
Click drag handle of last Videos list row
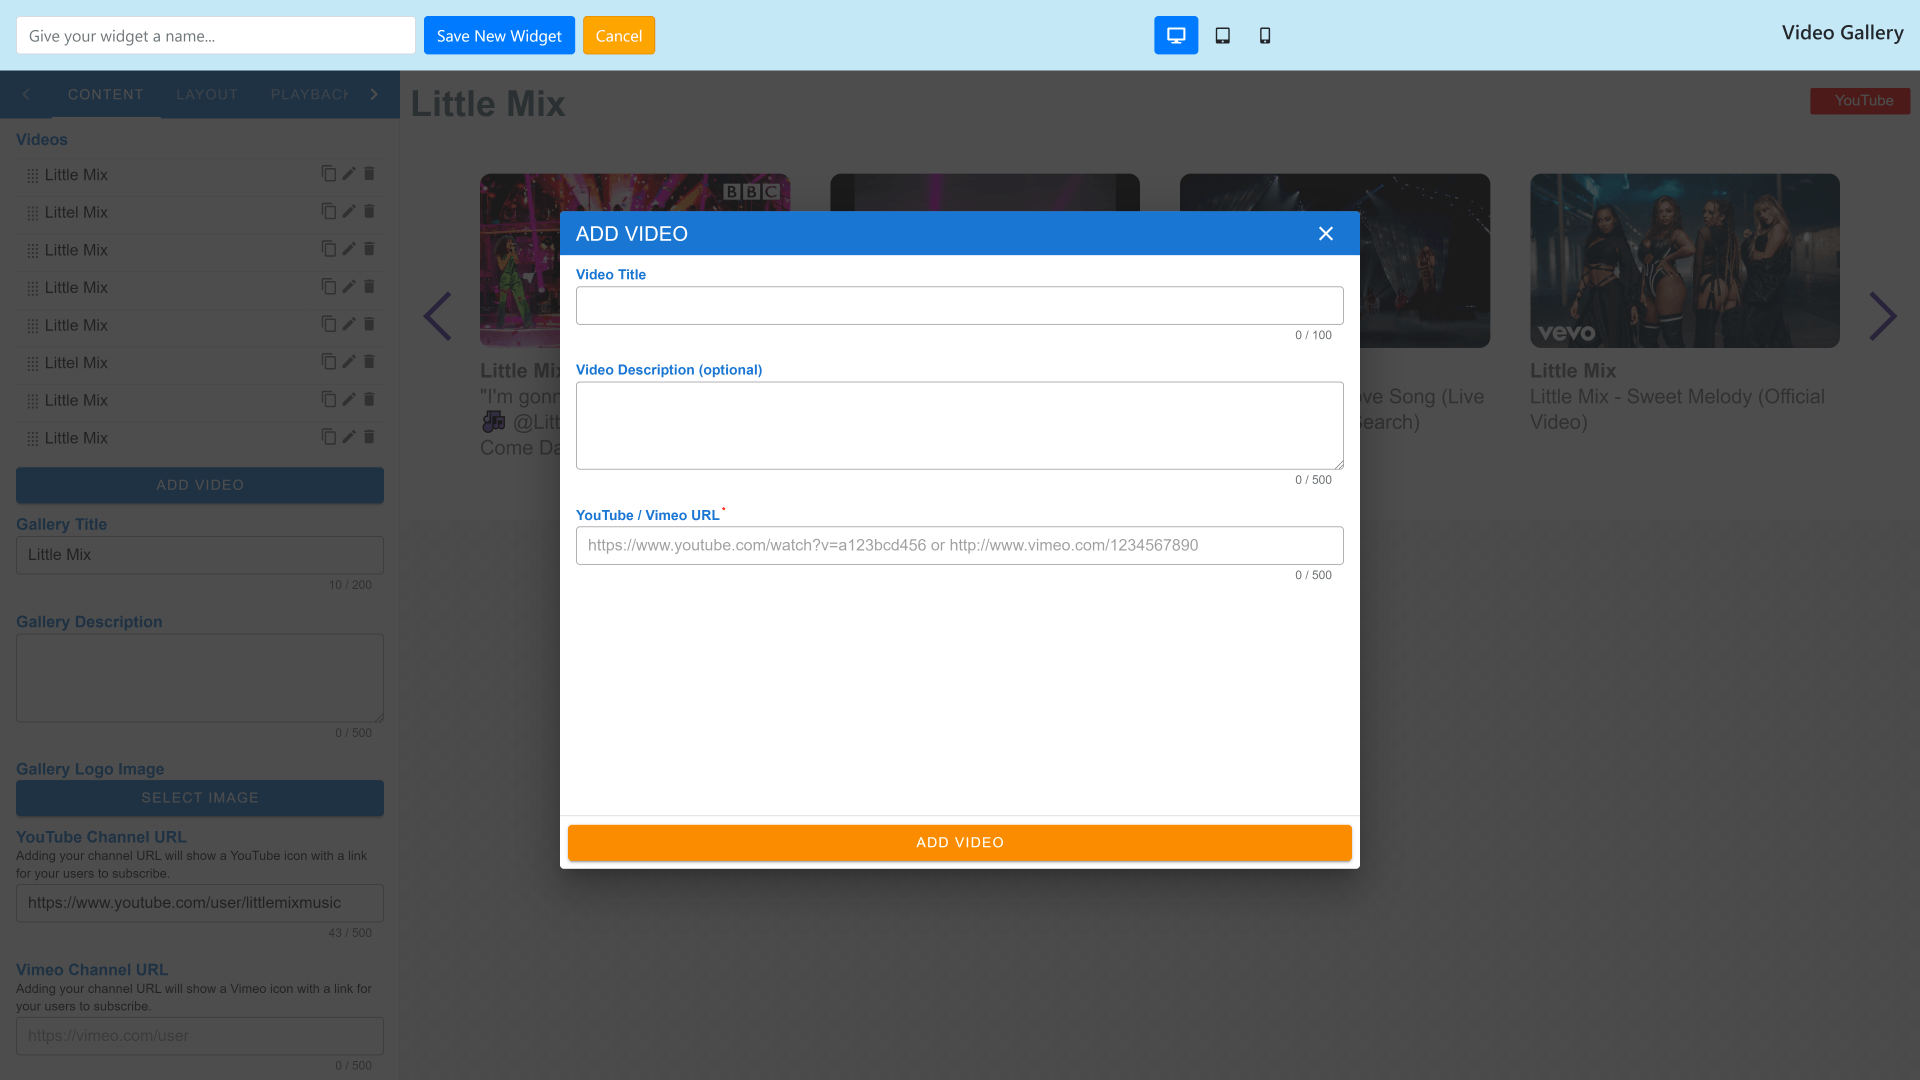(32, 439)
